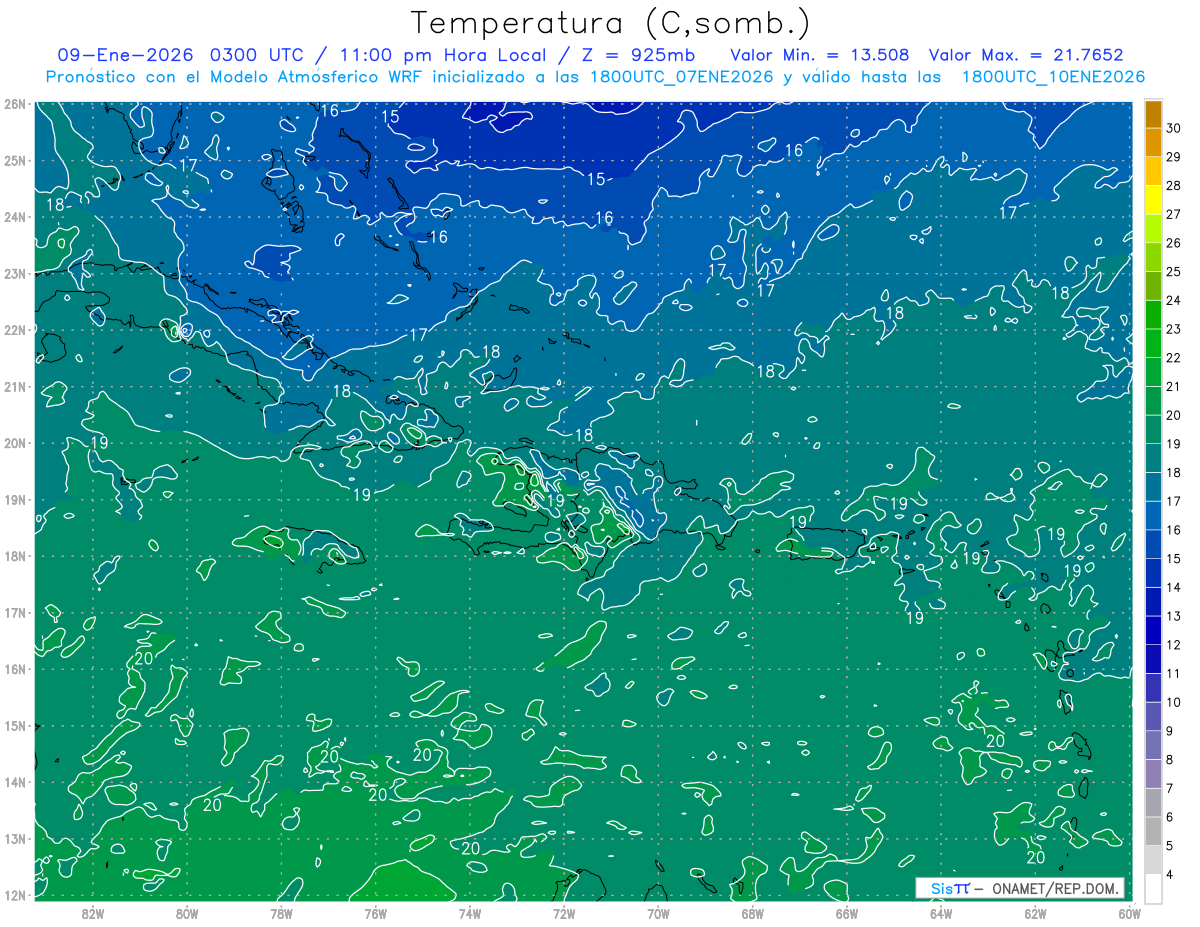Click the "60W" longitude axis label

click(x=1130, y=913)
